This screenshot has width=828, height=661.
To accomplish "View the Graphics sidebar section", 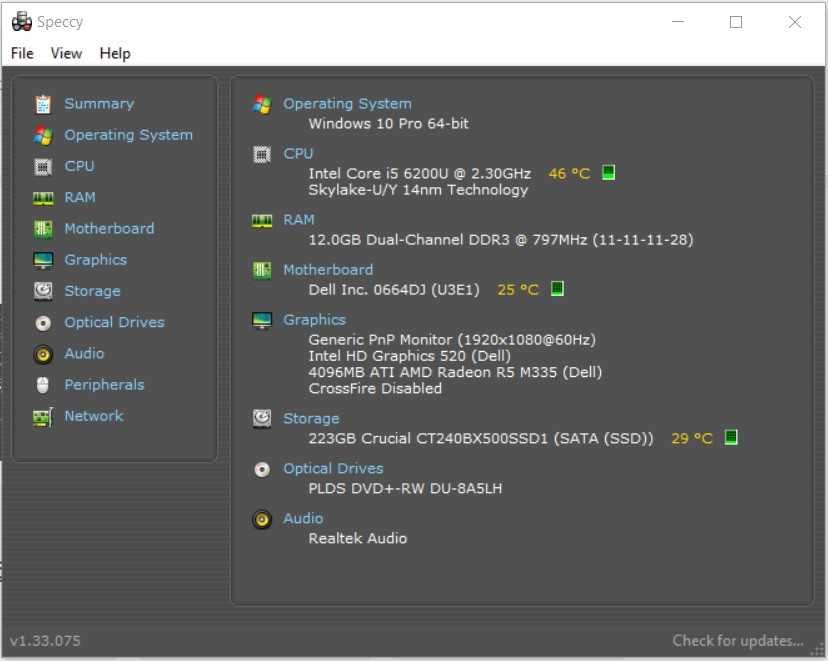I will tap(96, 260).
